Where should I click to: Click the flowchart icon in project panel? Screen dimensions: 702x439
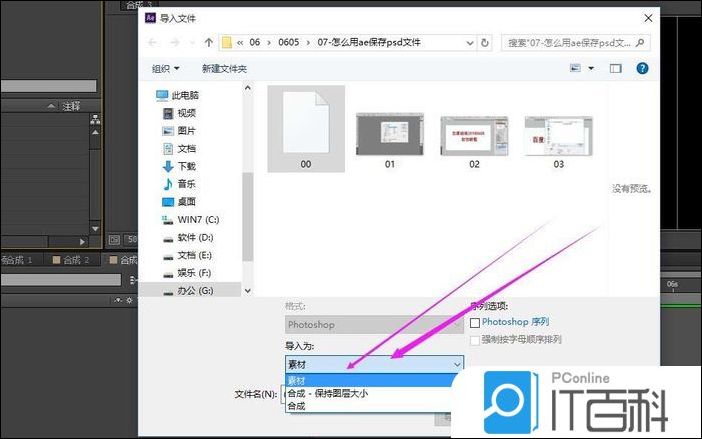point(95,119)
